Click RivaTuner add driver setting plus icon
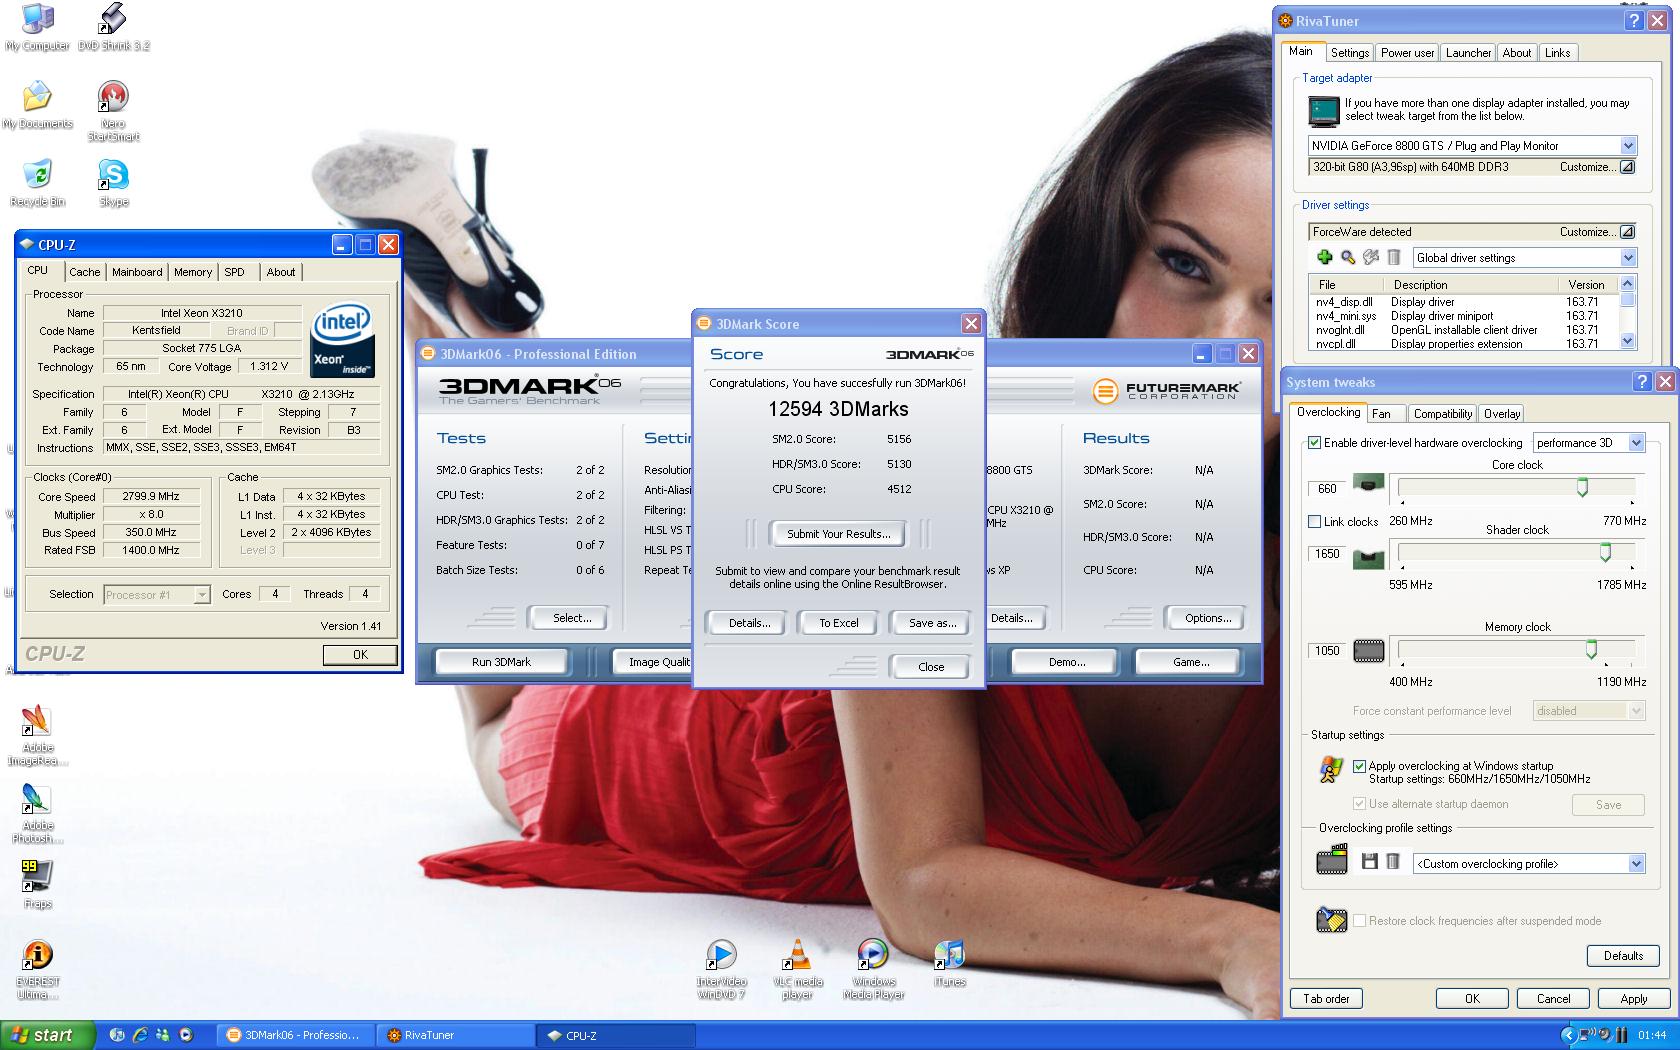This screenshot has width=1680, height=1050. click(1324, 257)
